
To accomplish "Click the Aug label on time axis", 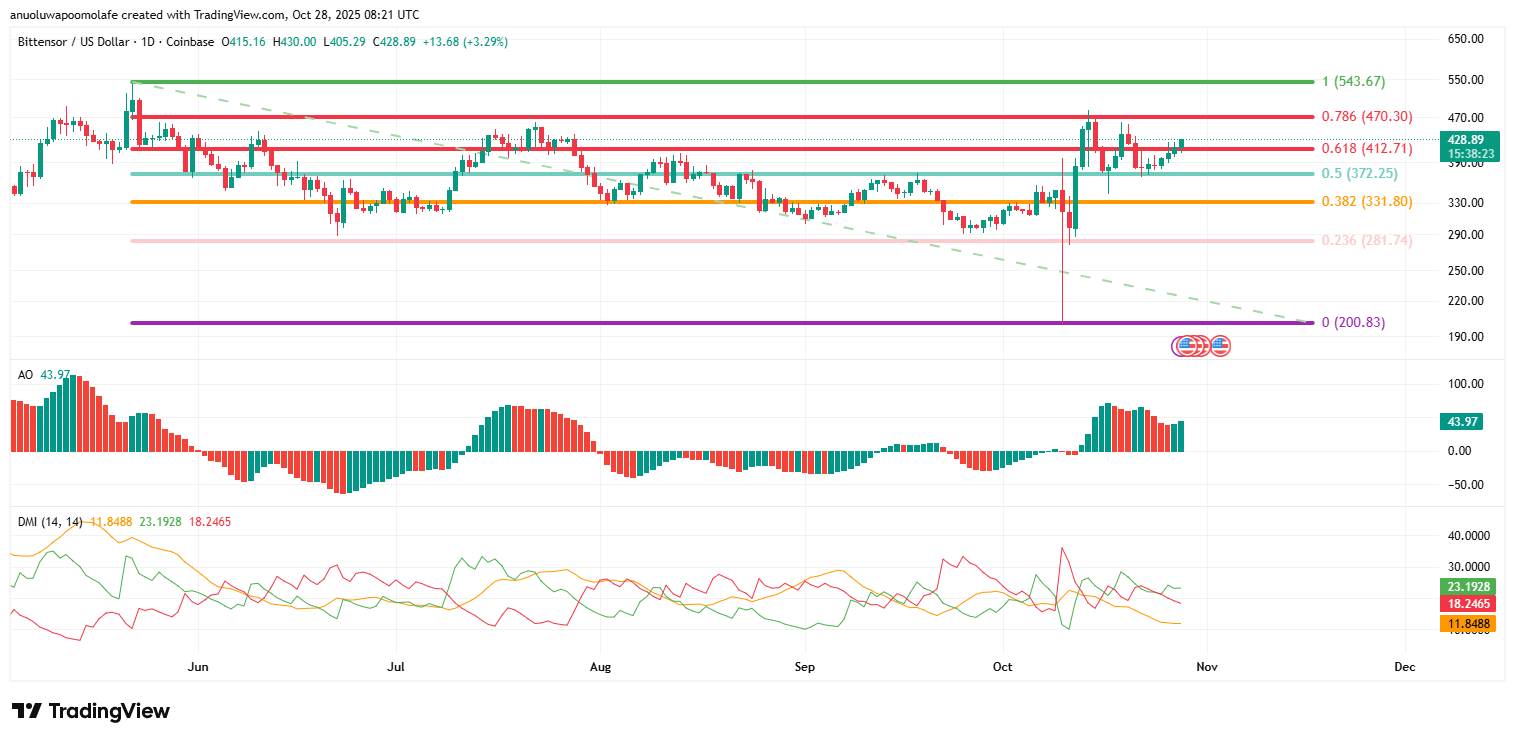I will click(x=600, y=666).
